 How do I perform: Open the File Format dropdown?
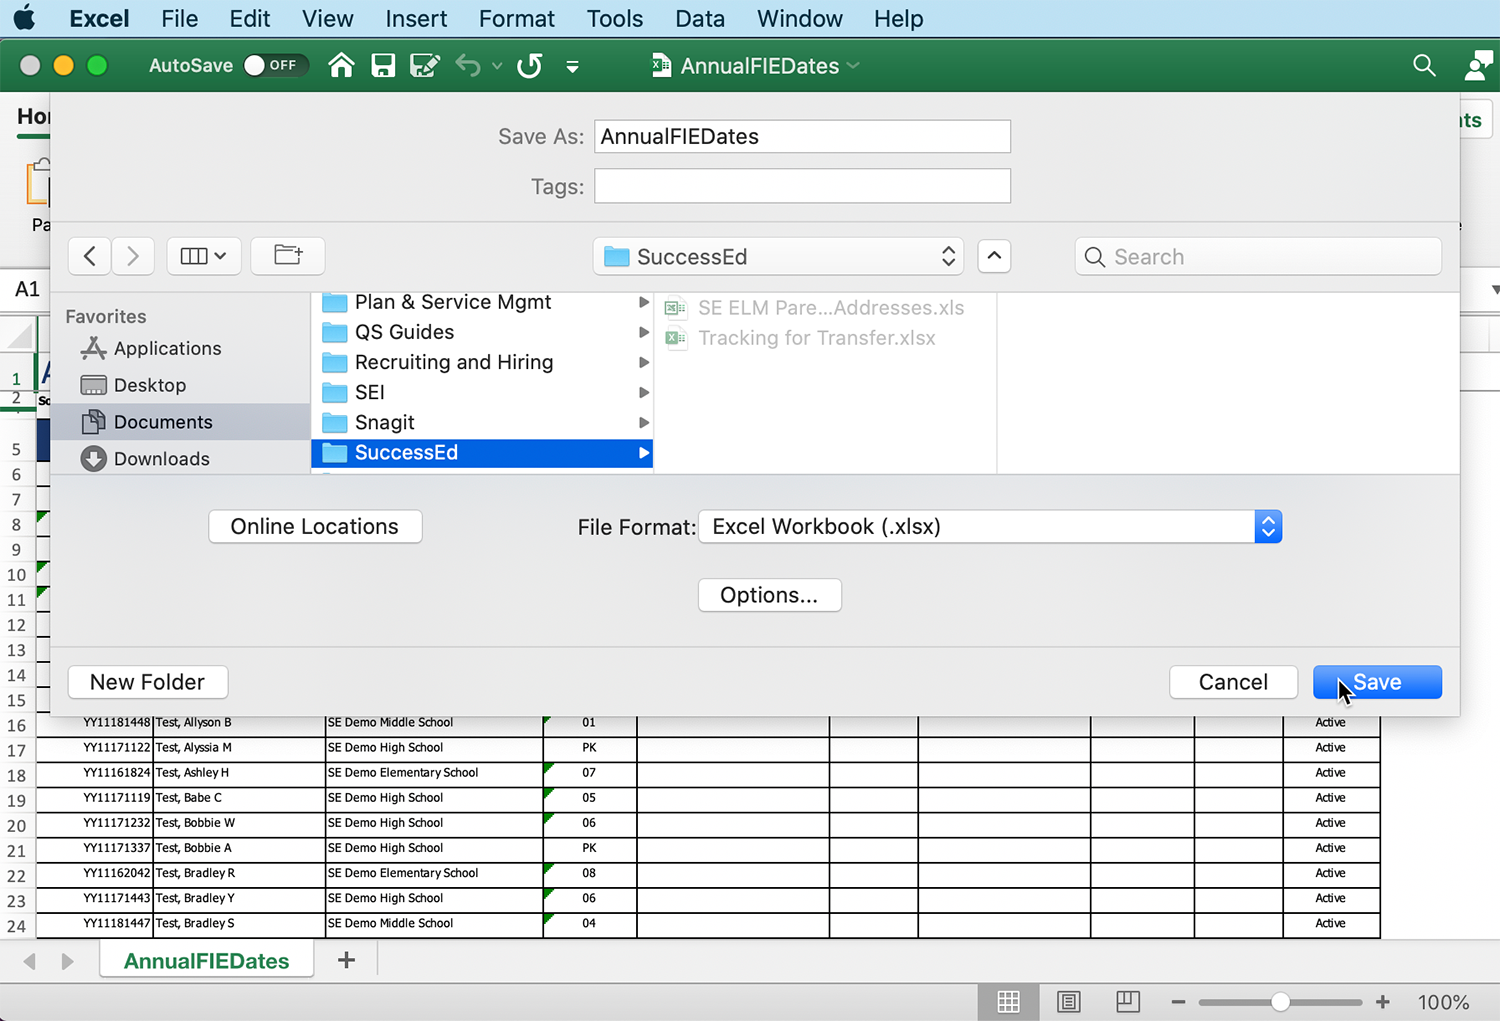click(x=990, y=527)
